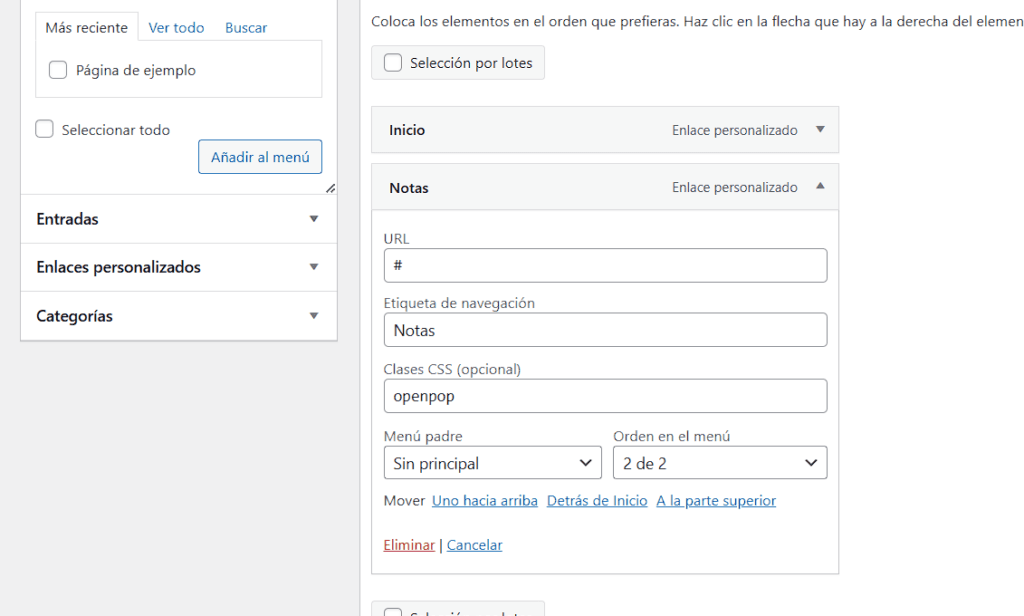Screen dimensions: 1024x616
Task: Open the Orden en el menú dropdown
Action: 719,463
